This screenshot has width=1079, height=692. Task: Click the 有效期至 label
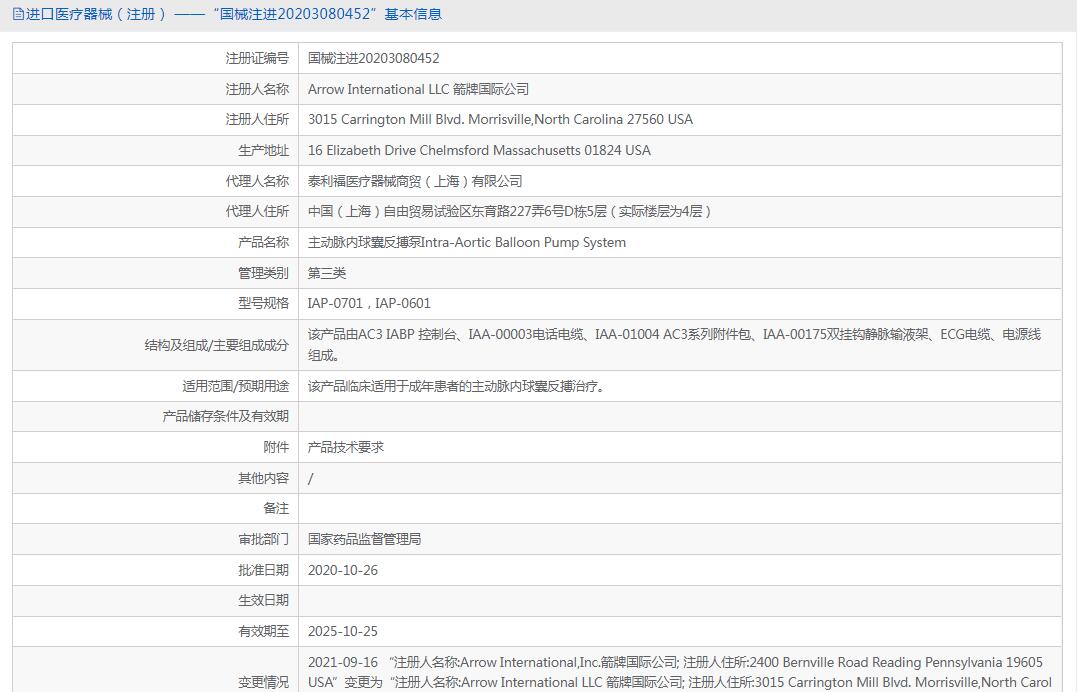pos(263,632)
